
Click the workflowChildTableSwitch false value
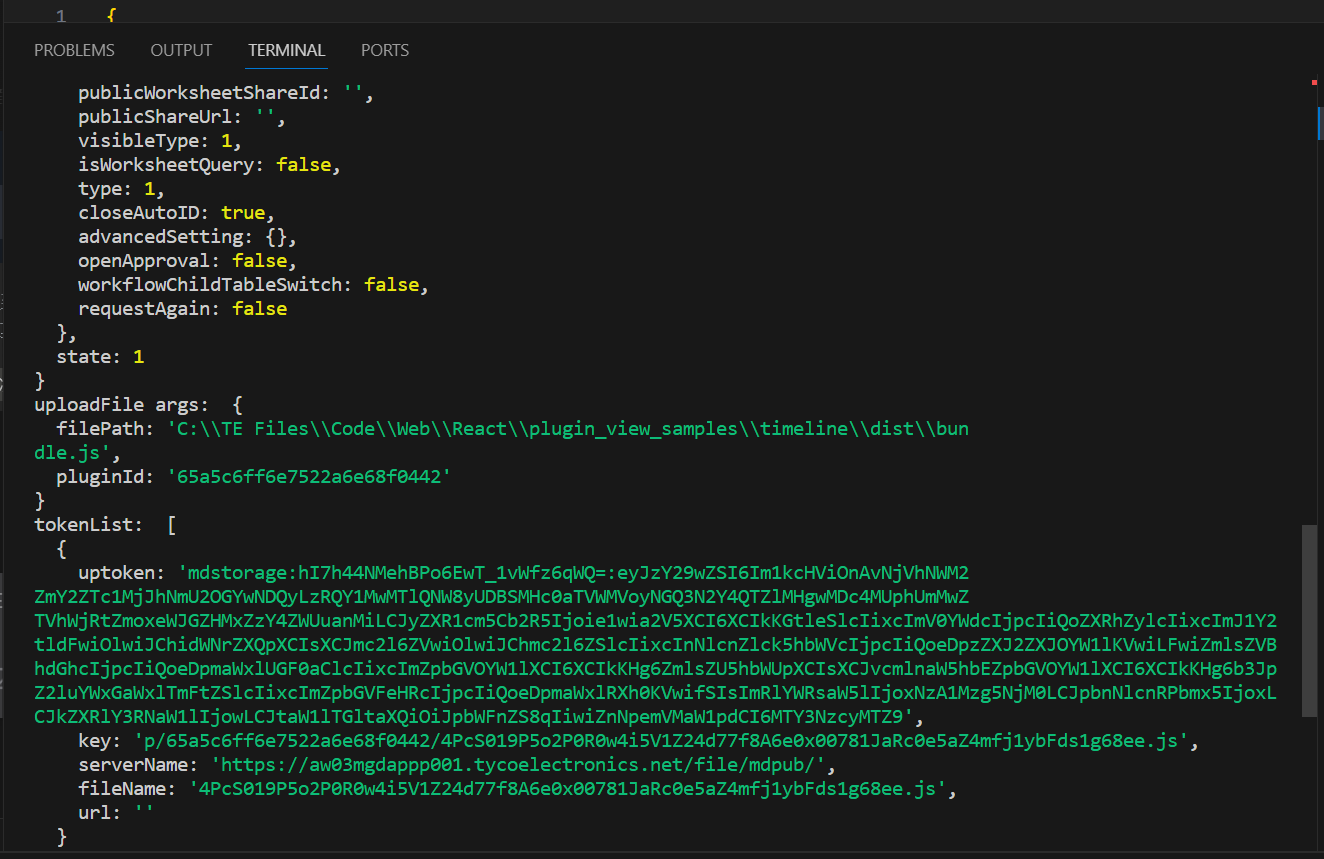[x=391, y=285]
